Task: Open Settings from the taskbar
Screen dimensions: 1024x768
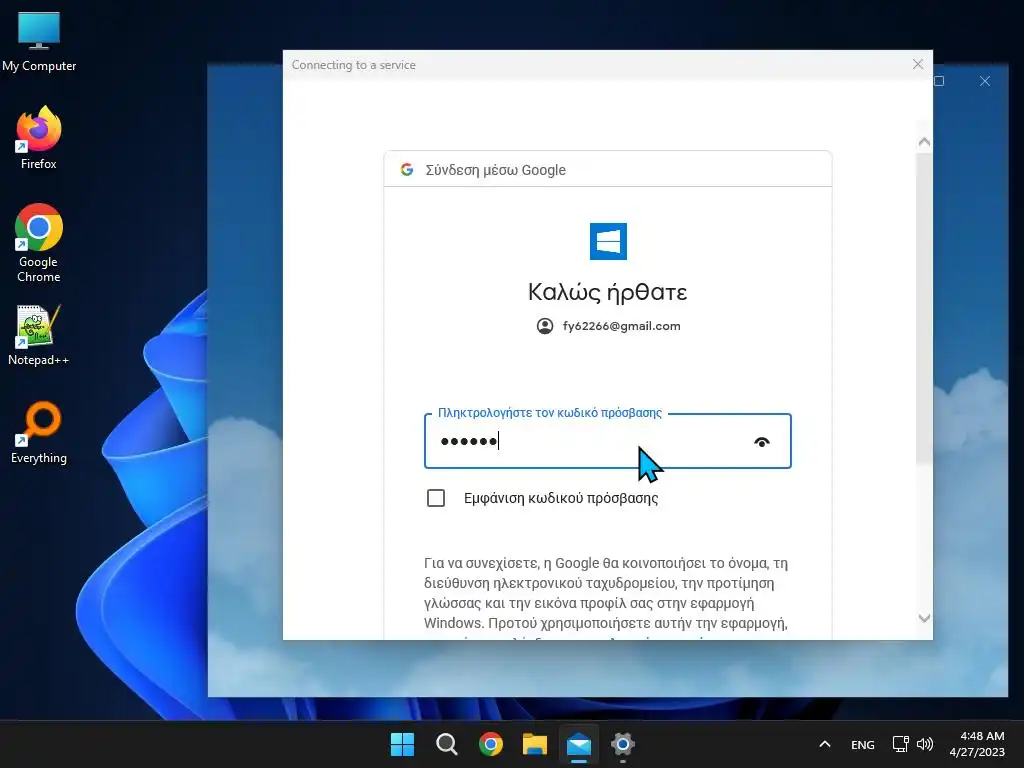Action: coord(622,744)
